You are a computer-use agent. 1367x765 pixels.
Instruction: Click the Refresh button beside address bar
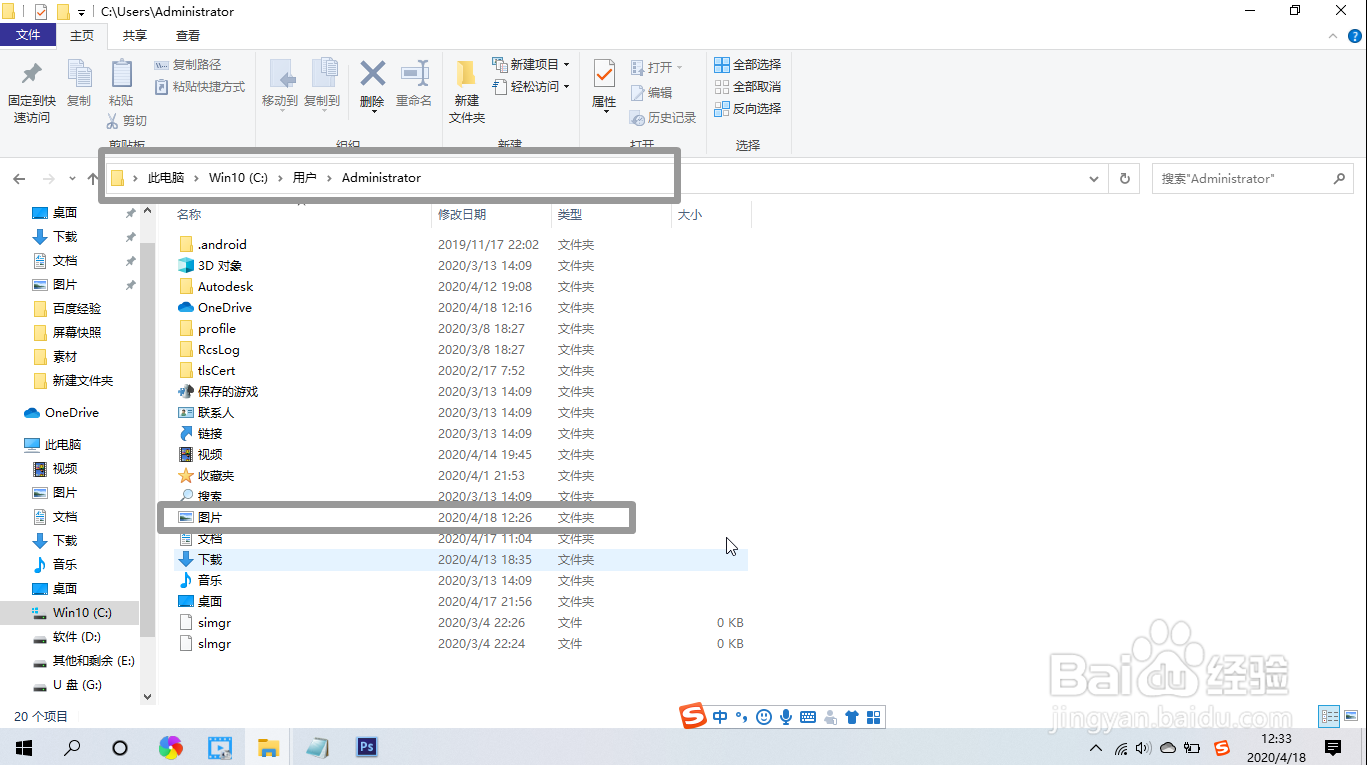coord(1125,179)
